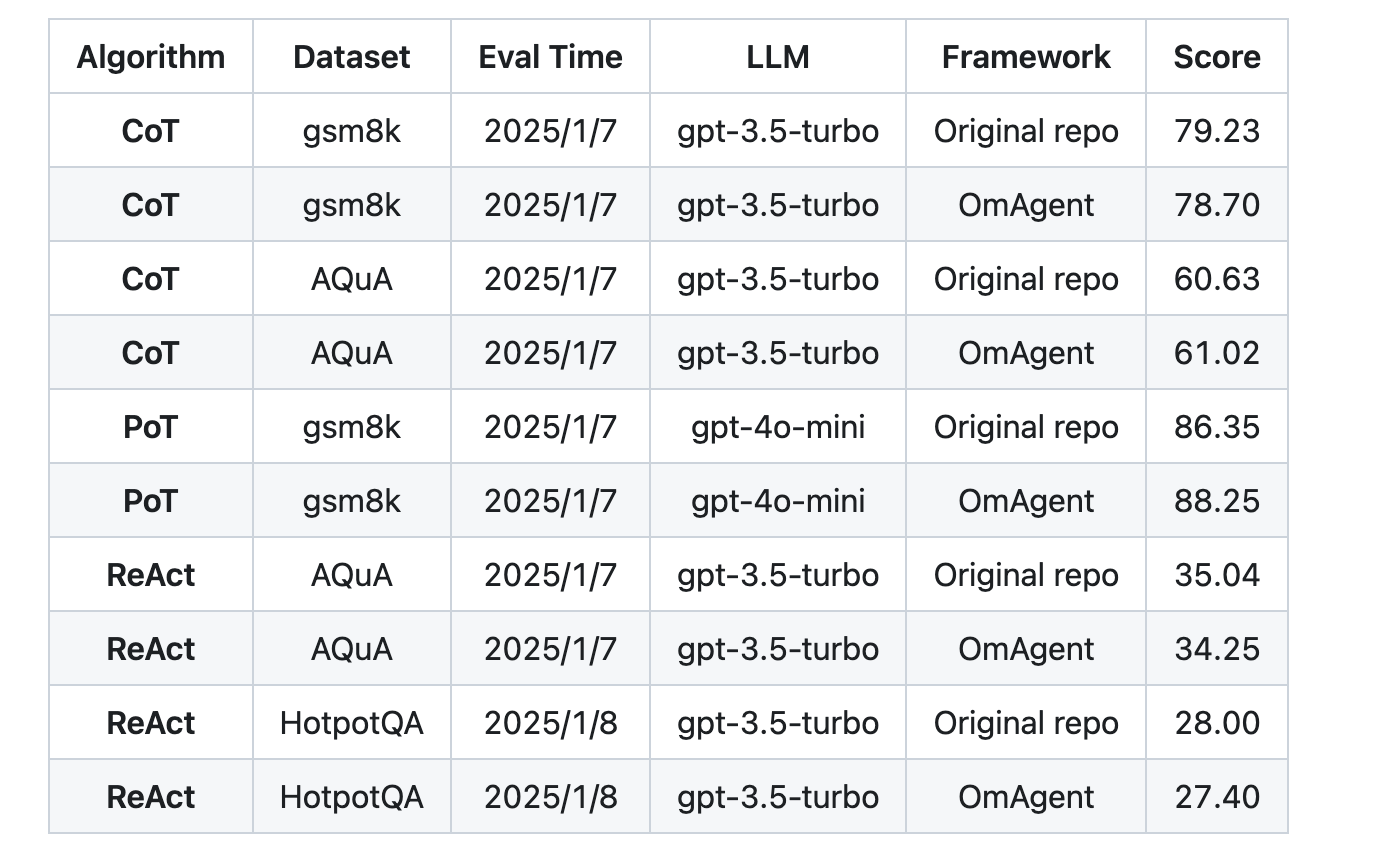Screen dimensions: 1378x848
Task: Click the Dataset column header
Action: click(352, 57)
